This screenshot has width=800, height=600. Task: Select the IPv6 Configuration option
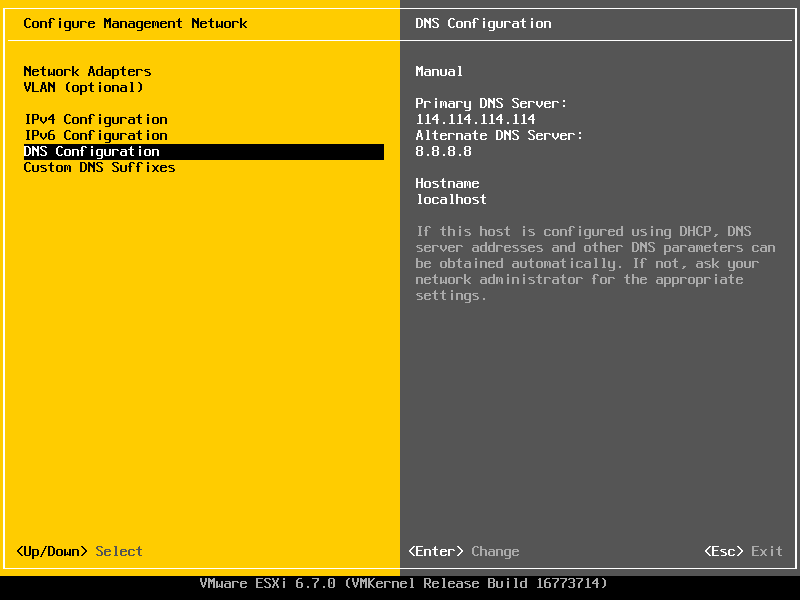pyautogui.click(x=95, y=135)
